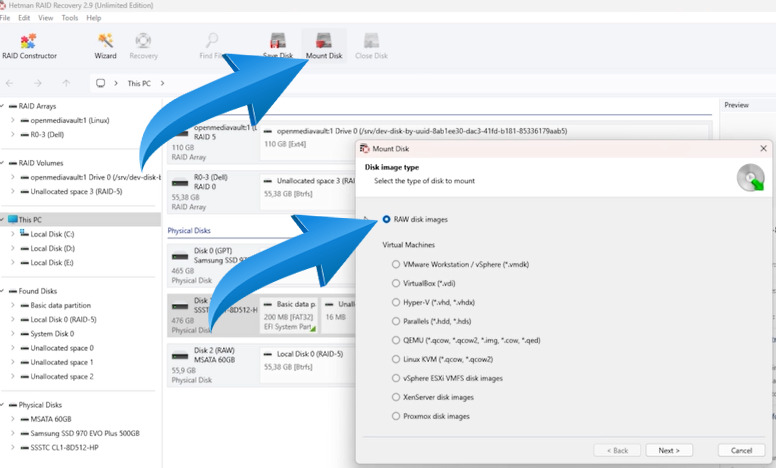This screenshot has height=468, width=776.
Task: Click Physical Disks tree heading
Action: coord(40,405)
